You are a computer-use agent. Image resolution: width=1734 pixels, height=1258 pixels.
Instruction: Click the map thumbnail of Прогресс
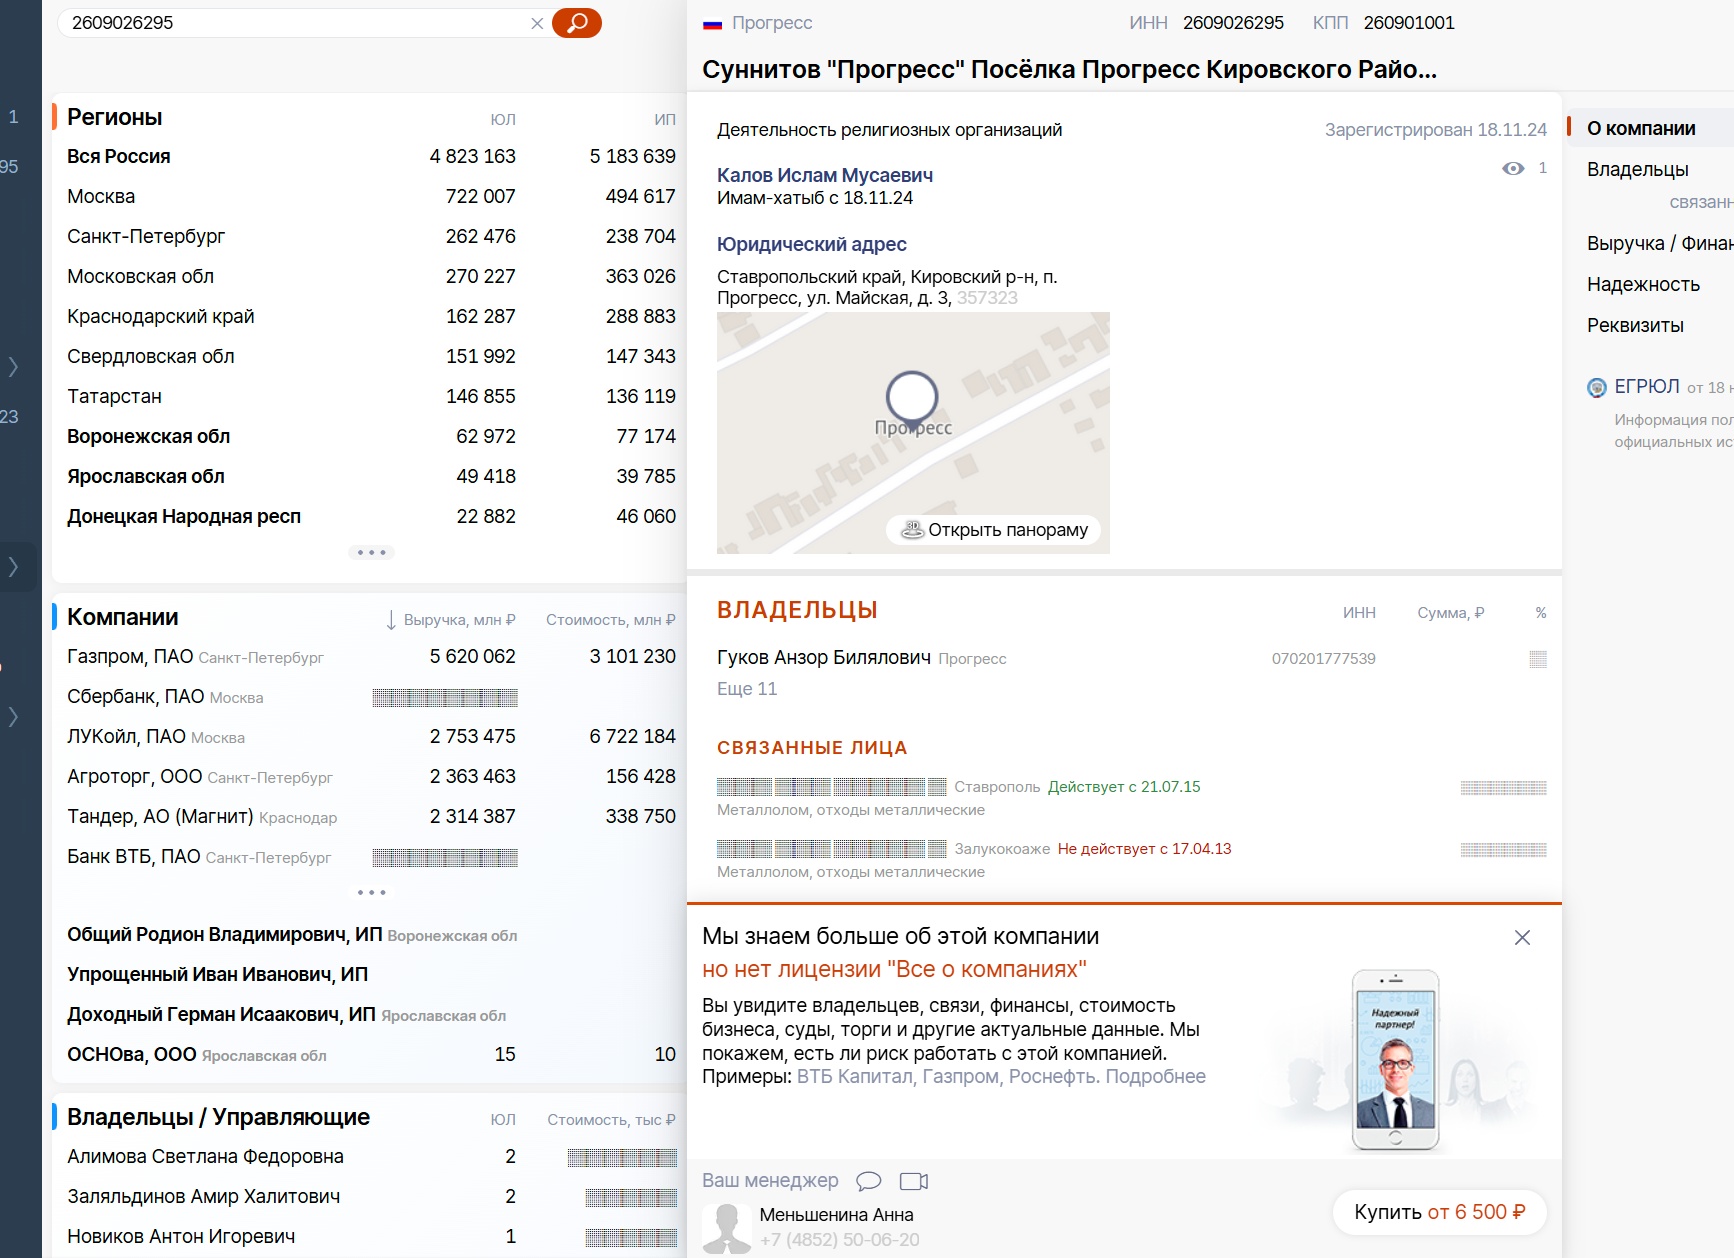pyautogui.click(x=913, y=433)
